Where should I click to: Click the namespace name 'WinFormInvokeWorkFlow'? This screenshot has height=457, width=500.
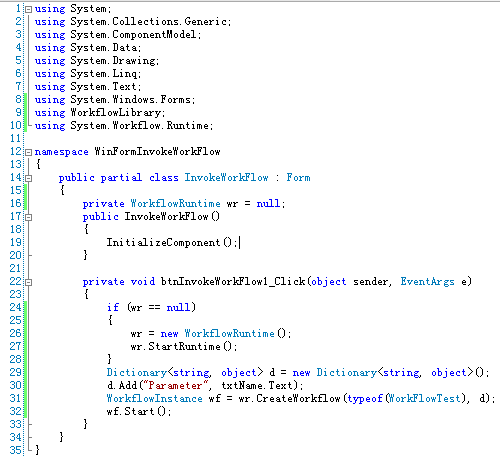click(157, 152)
